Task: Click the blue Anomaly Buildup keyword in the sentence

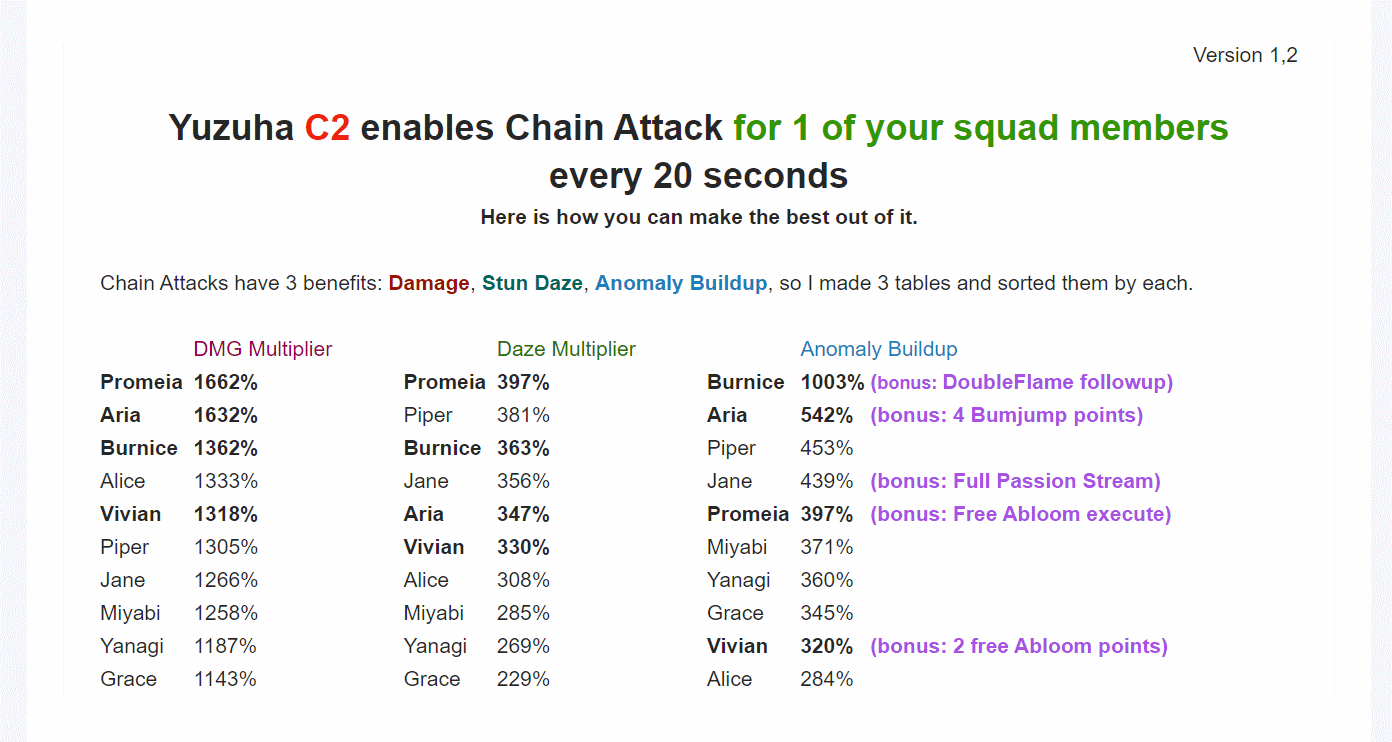Action: 681,283
